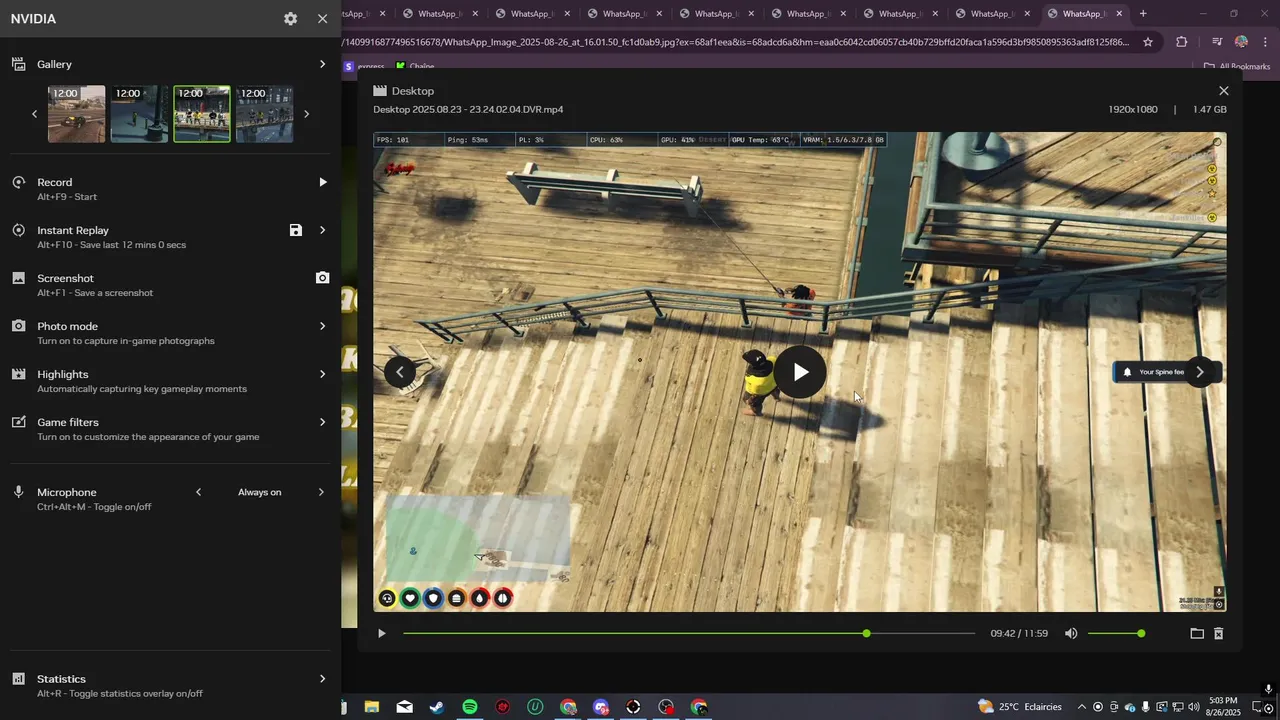Open the taskbar clock showing 5:03 PM
This screenshot has height=720, width=1280.
coord(1223,706)
